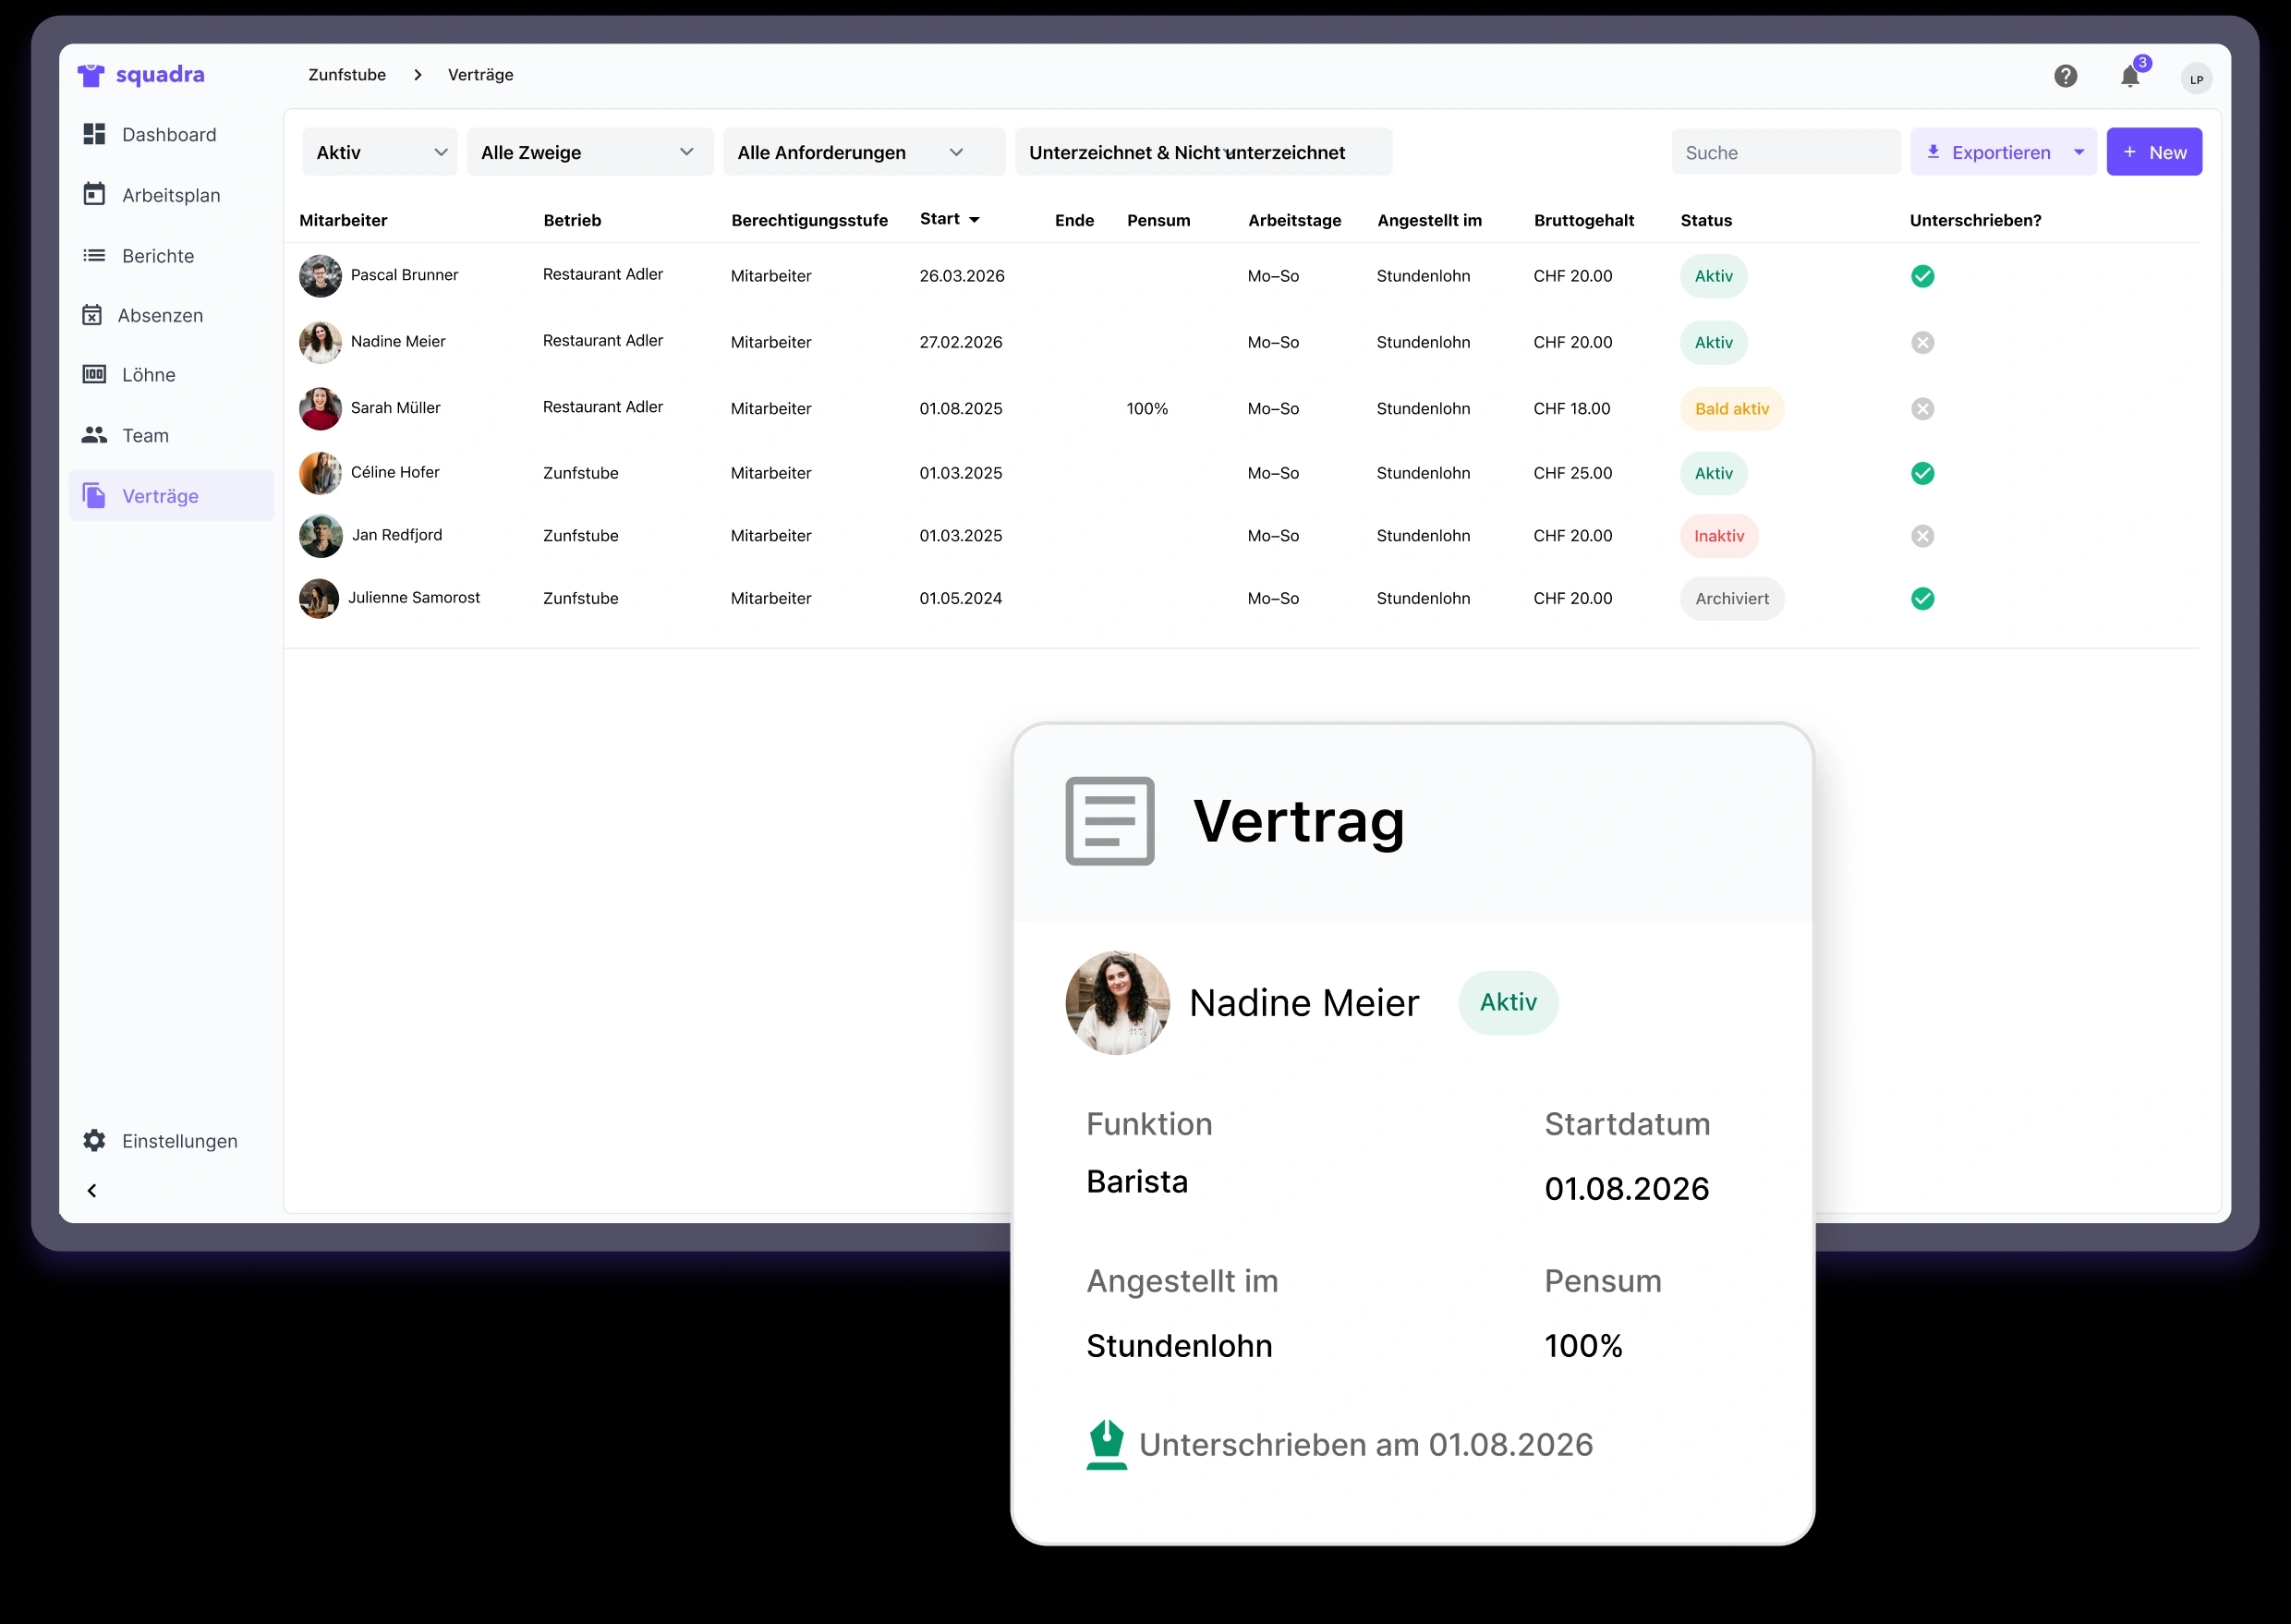The image size is (2291, 1624).
Task: Click unsigned cross for Nadine Meier row
Action: tap(1922, 342)
